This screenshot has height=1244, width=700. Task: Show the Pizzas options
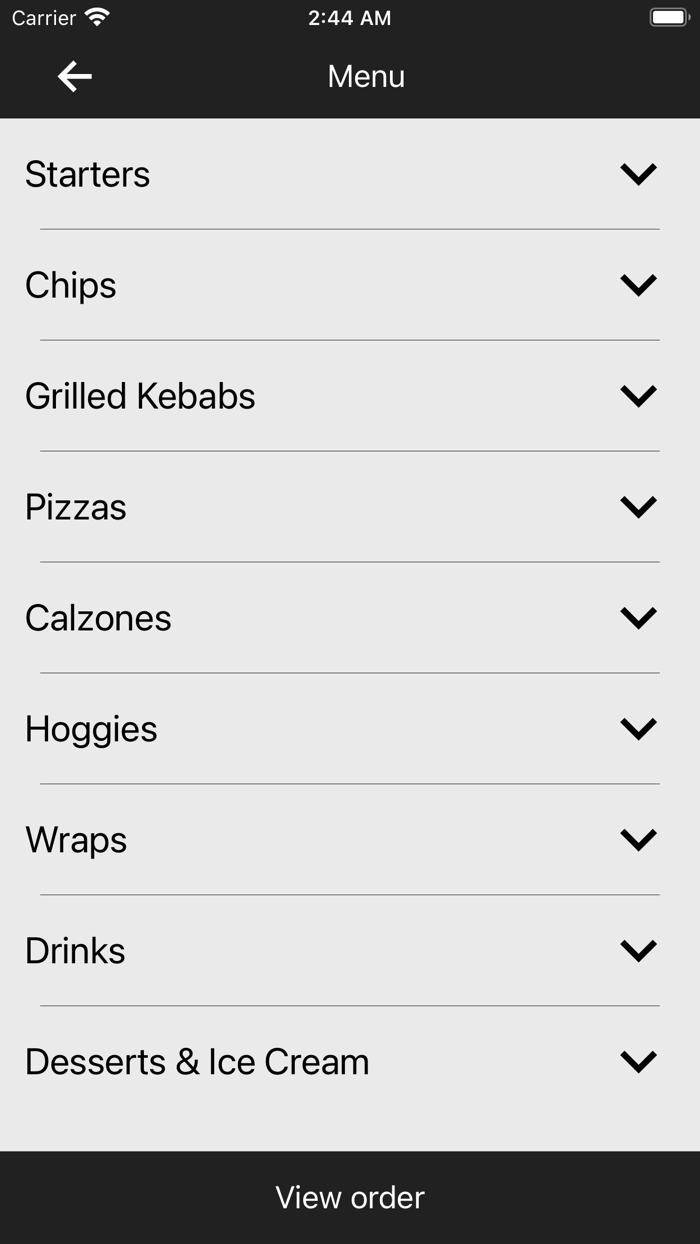point(638,506)
